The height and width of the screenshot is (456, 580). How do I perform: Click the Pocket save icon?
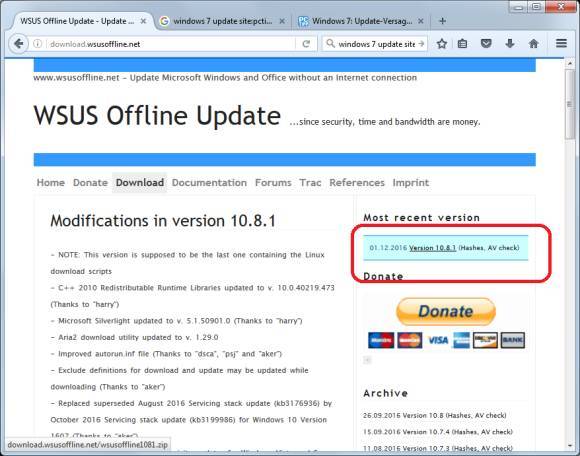coord(486,44)
